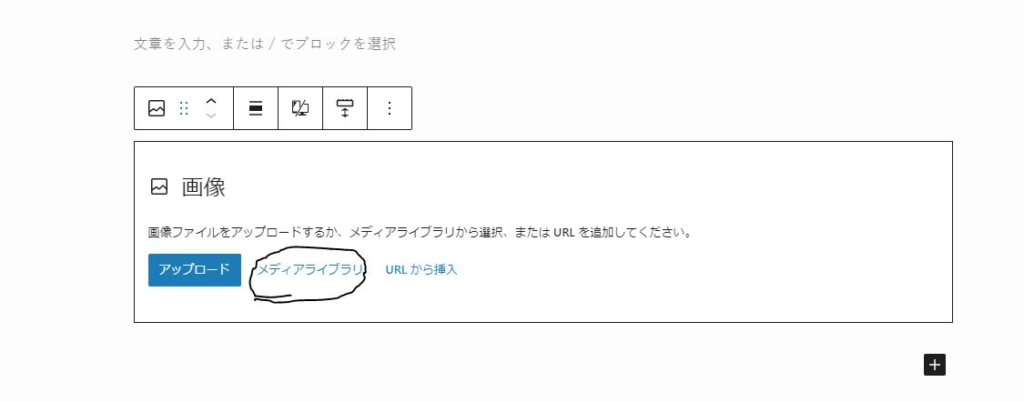Move the image block up
The width and height of the screenshot is (1024, 402).
pyautogui.click(x=210, y=101)
